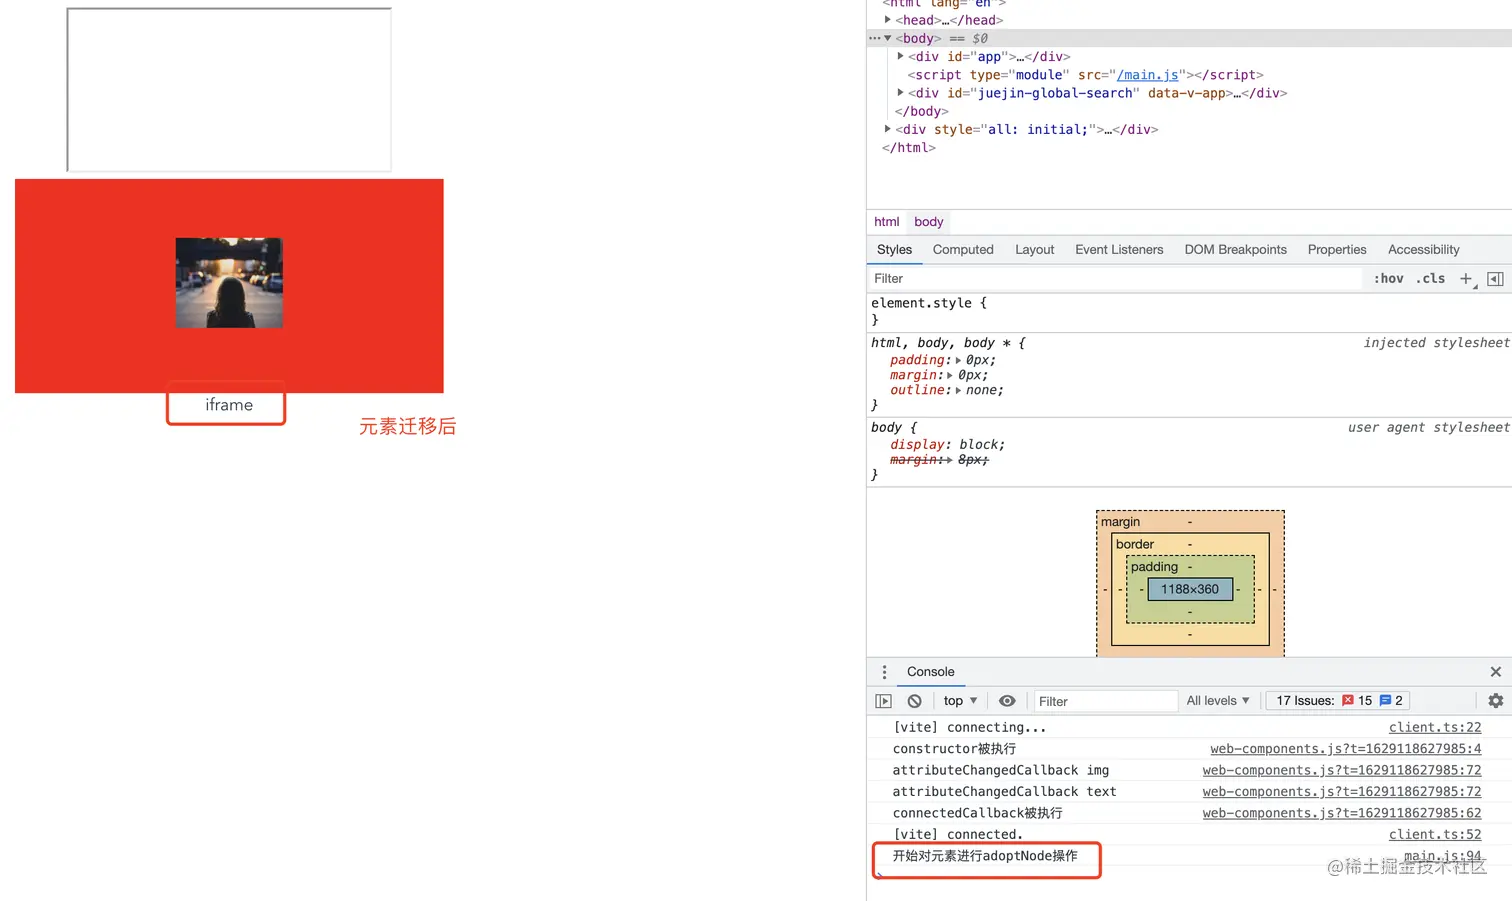The width and height of the screenshot is (1512, 901).
Task: Open the All levels log dropdown
Action: [x=1218, y=701]
